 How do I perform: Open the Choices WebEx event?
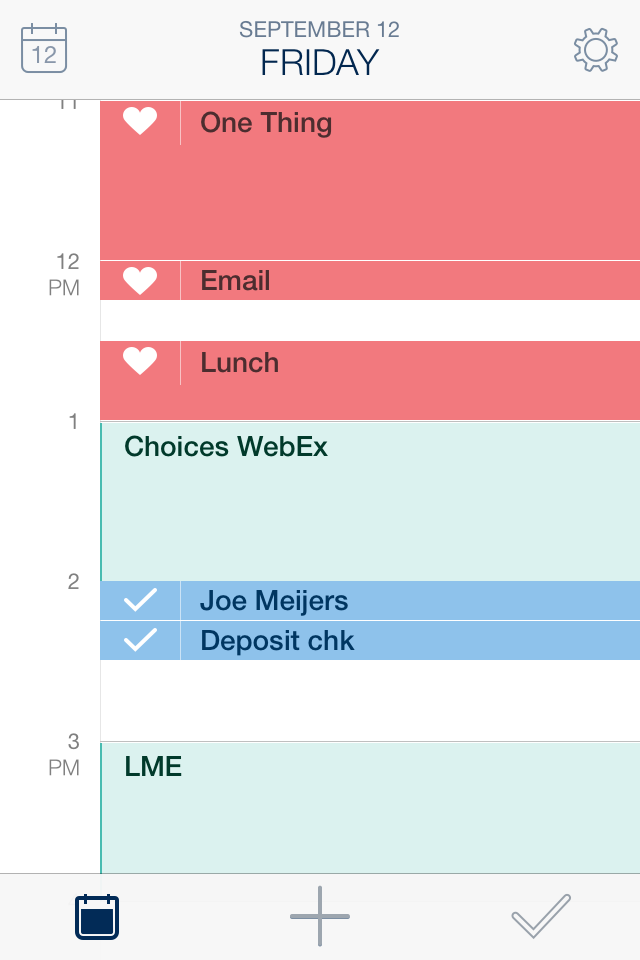coord(370,500)
